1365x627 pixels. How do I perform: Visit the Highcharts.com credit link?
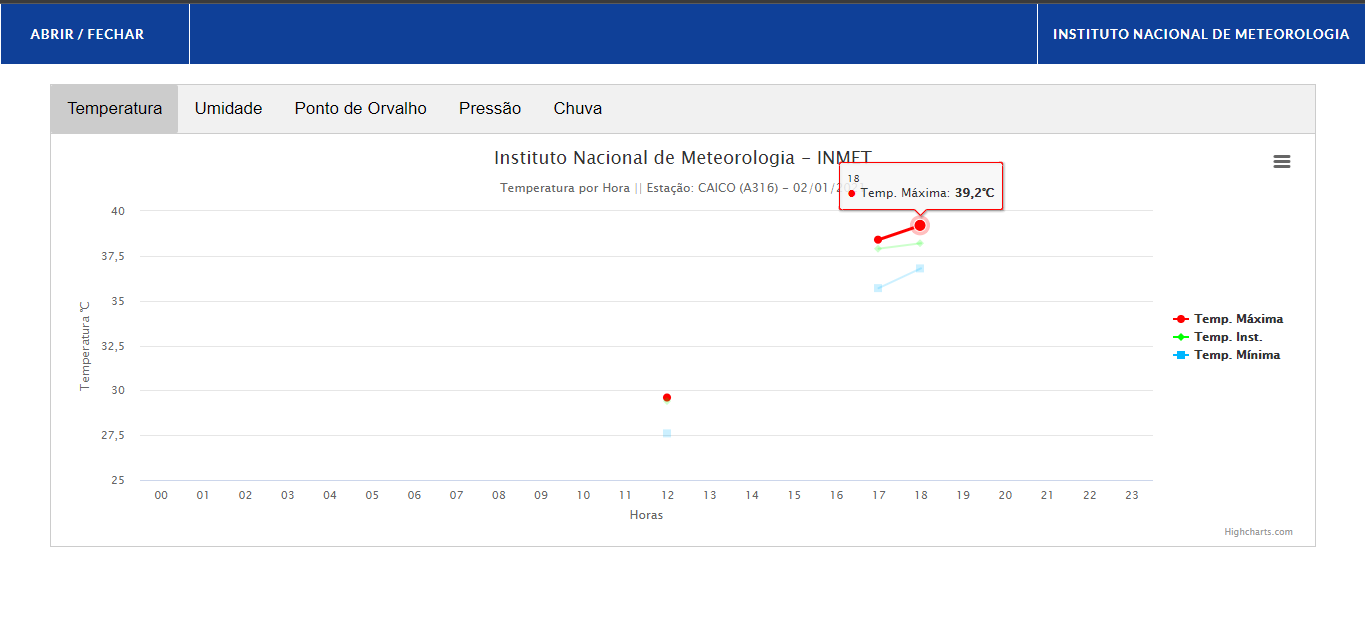tap(1258, 532)
